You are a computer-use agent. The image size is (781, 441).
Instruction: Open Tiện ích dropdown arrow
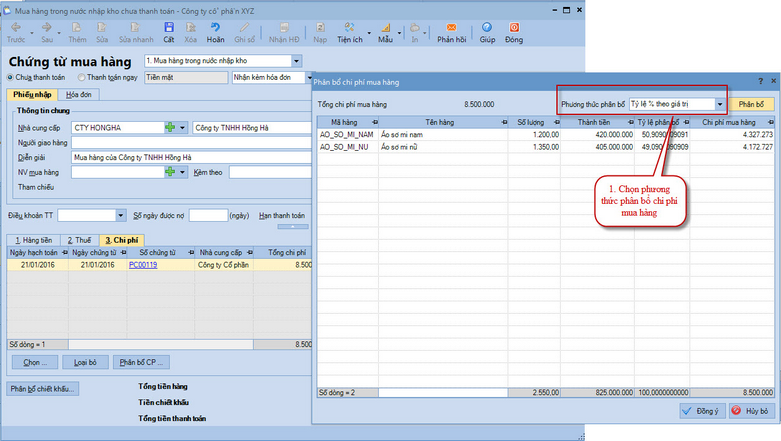369,33
